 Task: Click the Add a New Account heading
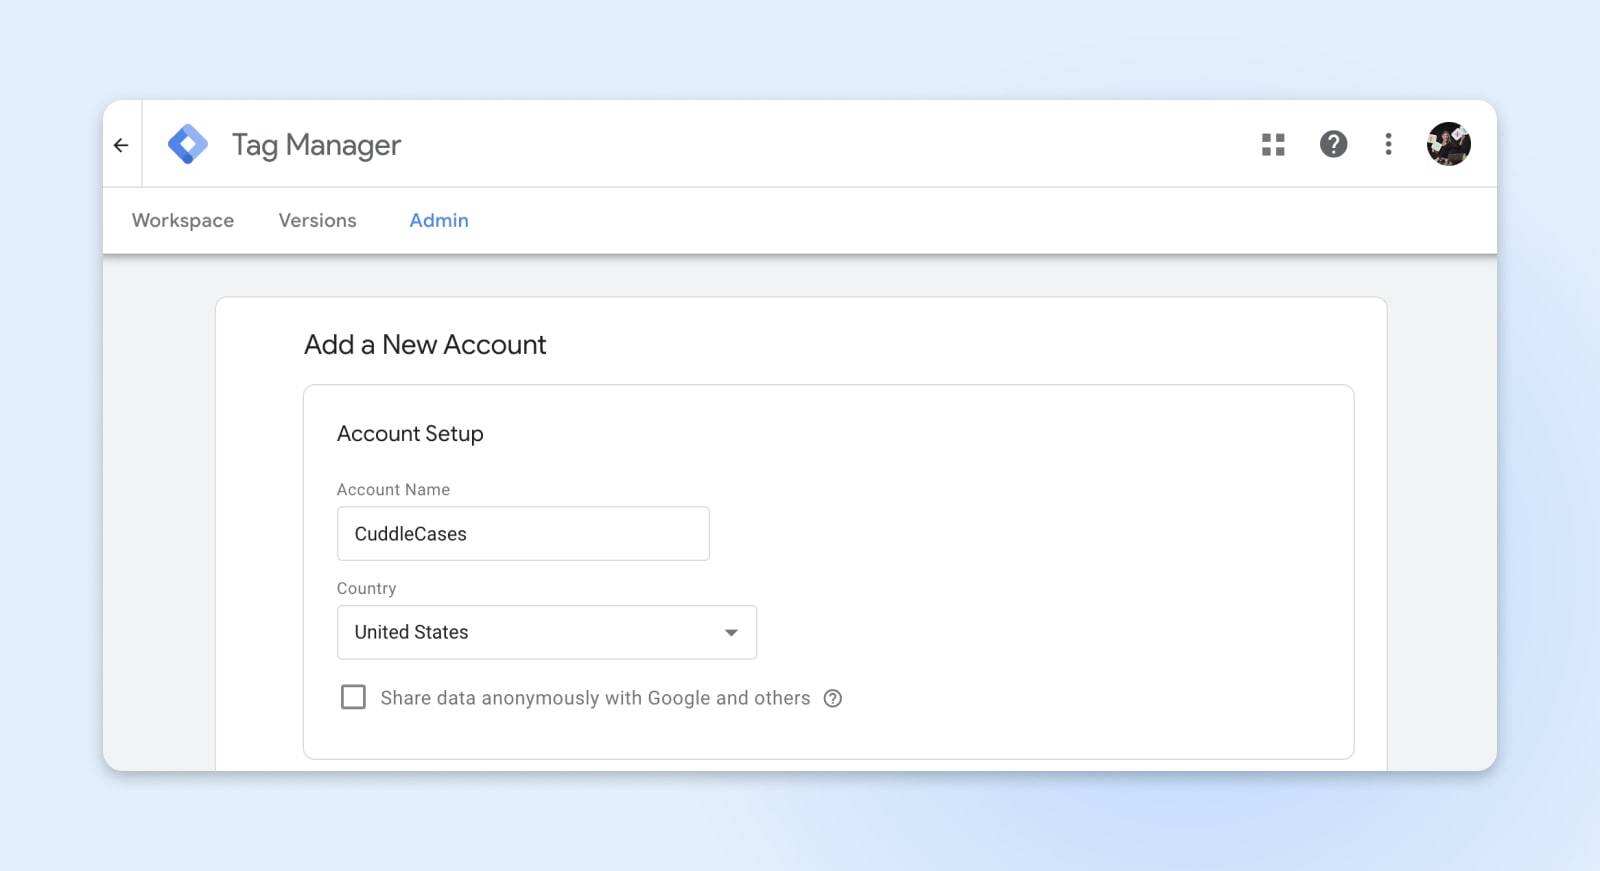click(x=425, y=345)
